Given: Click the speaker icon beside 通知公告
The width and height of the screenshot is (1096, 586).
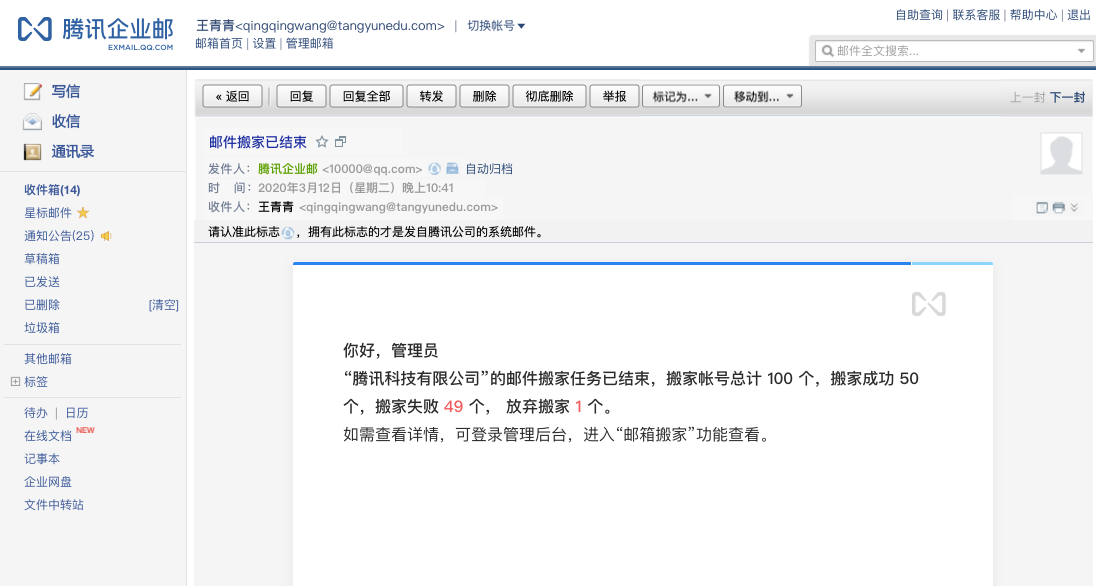Looking at the screenshot, I should coord(106,236).
